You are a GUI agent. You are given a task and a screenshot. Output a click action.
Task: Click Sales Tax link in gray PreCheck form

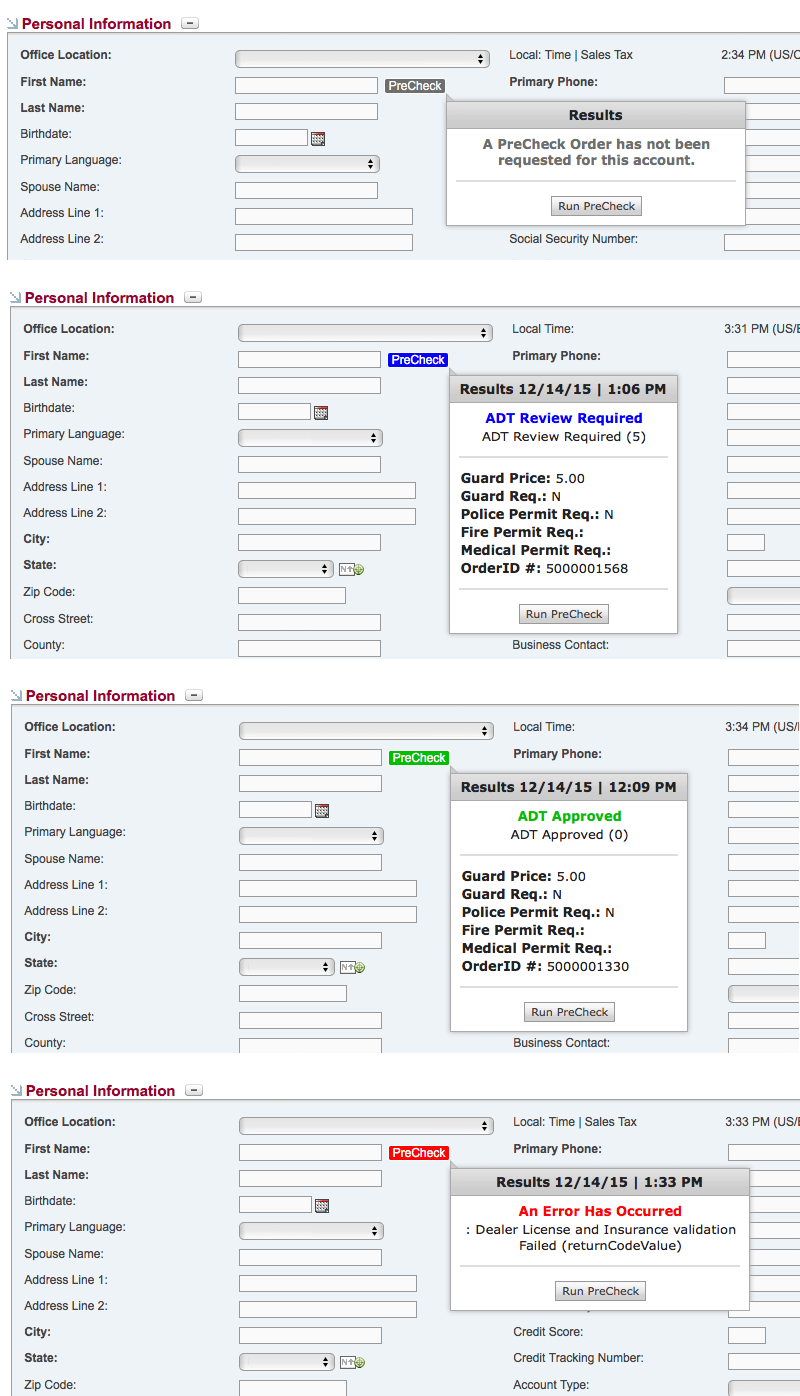coord(607,56)
